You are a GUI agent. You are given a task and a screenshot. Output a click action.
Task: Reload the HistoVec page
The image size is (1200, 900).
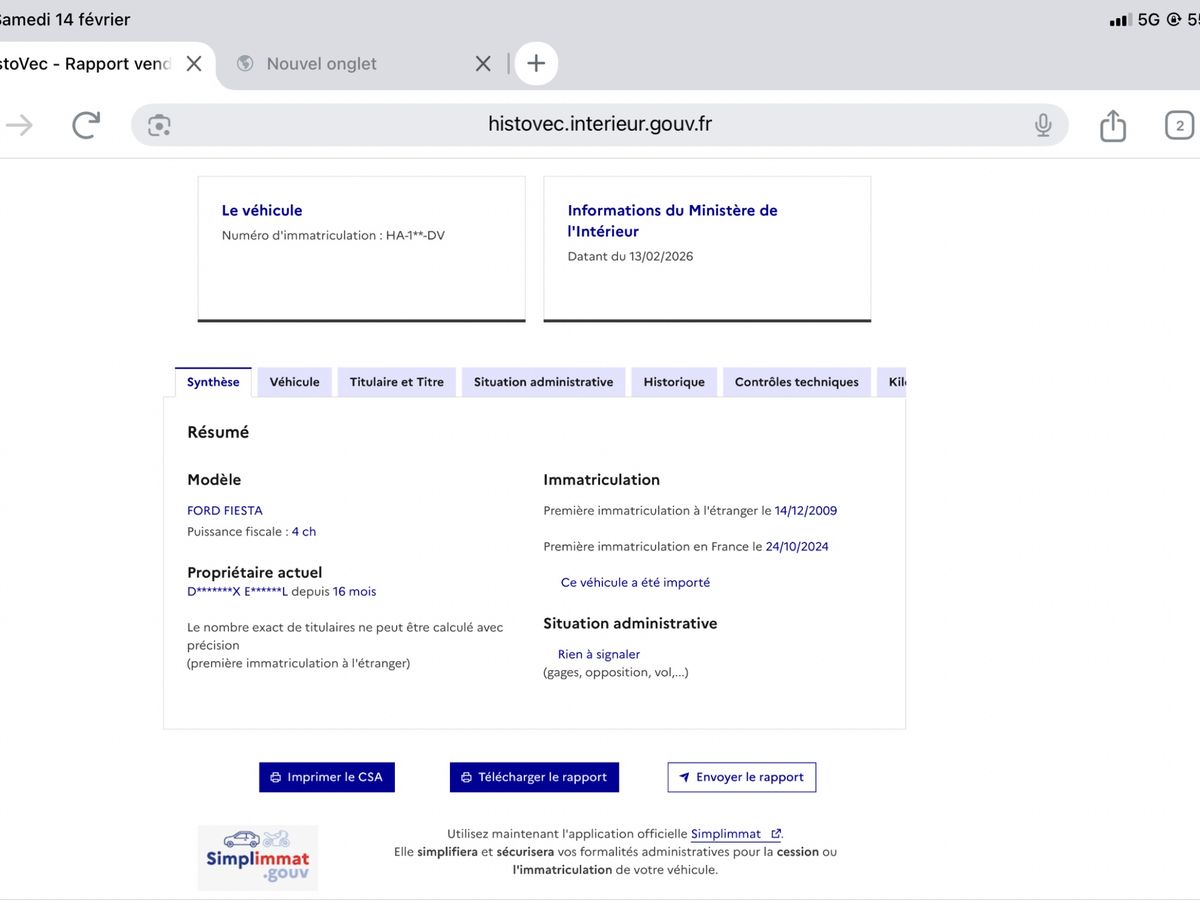[x=86, y=125]
